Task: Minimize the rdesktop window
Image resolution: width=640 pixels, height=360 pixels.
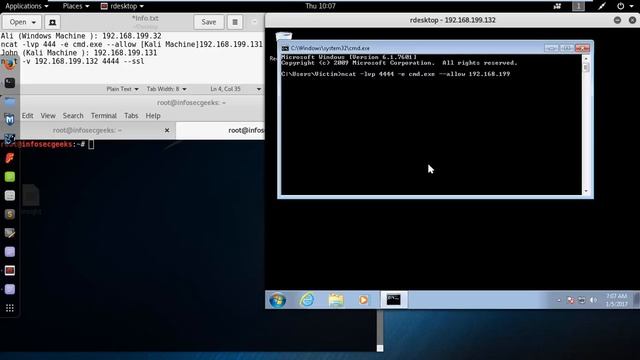Action: click(617, 20)
